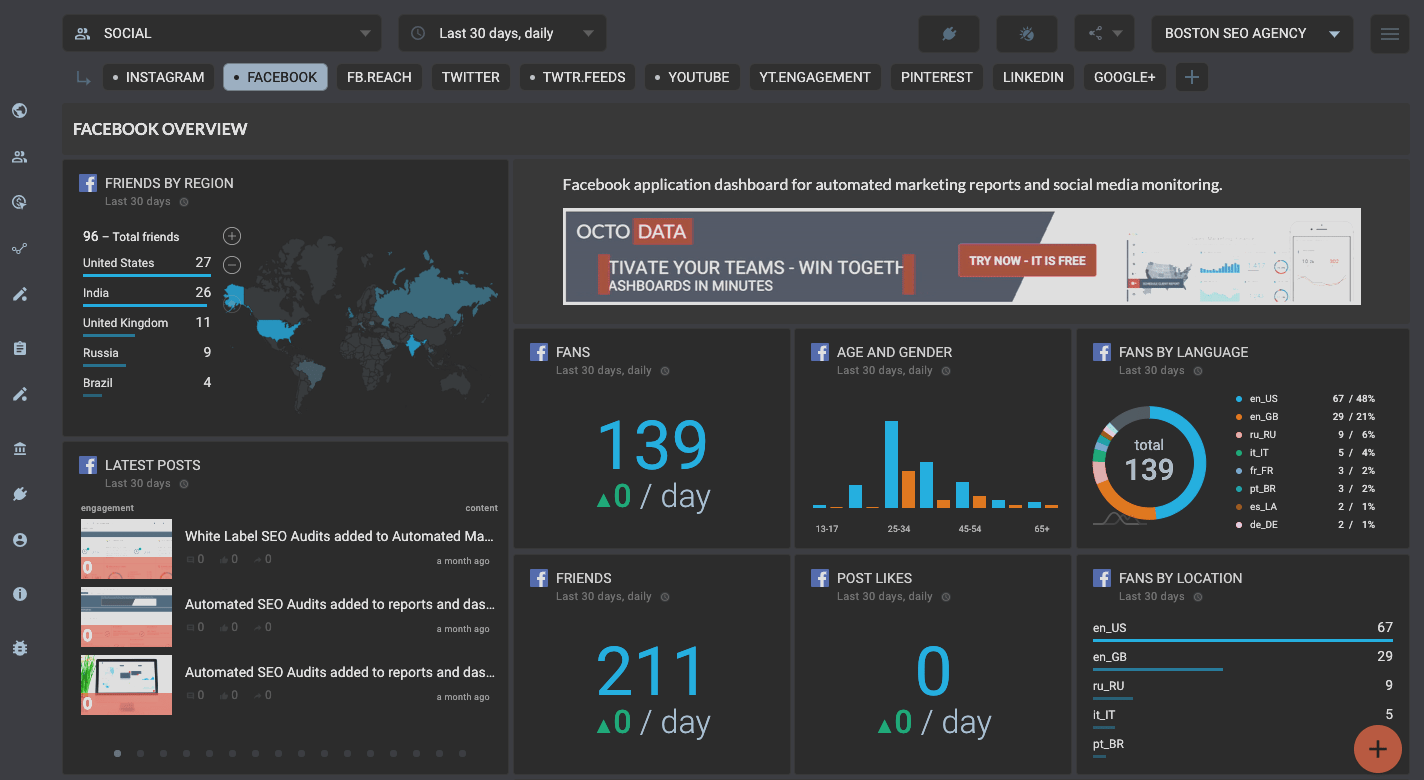Expand the SOCIAL dashboard dropdown

click(x=222, y=33)
